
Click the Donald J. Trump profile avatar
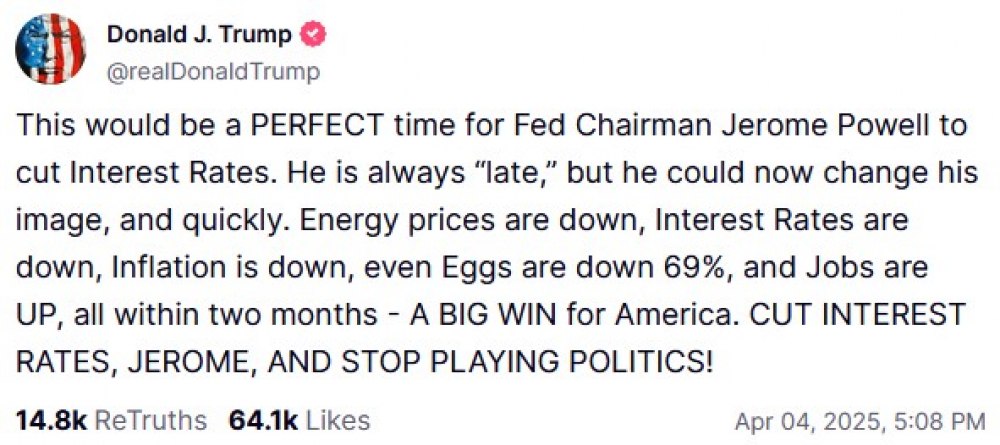pos(51,51)
